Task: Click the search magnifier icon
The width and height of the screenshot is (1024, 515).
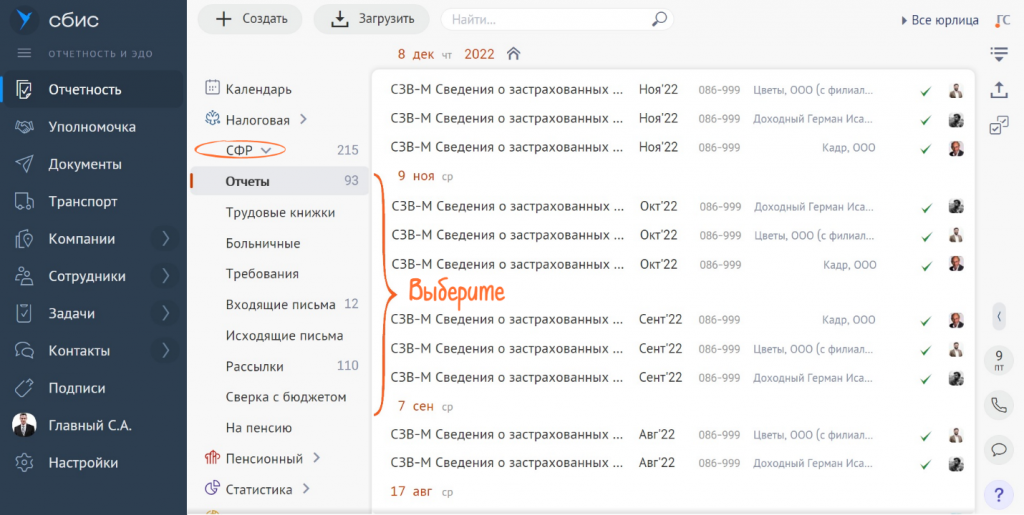Action: [659, 19]
